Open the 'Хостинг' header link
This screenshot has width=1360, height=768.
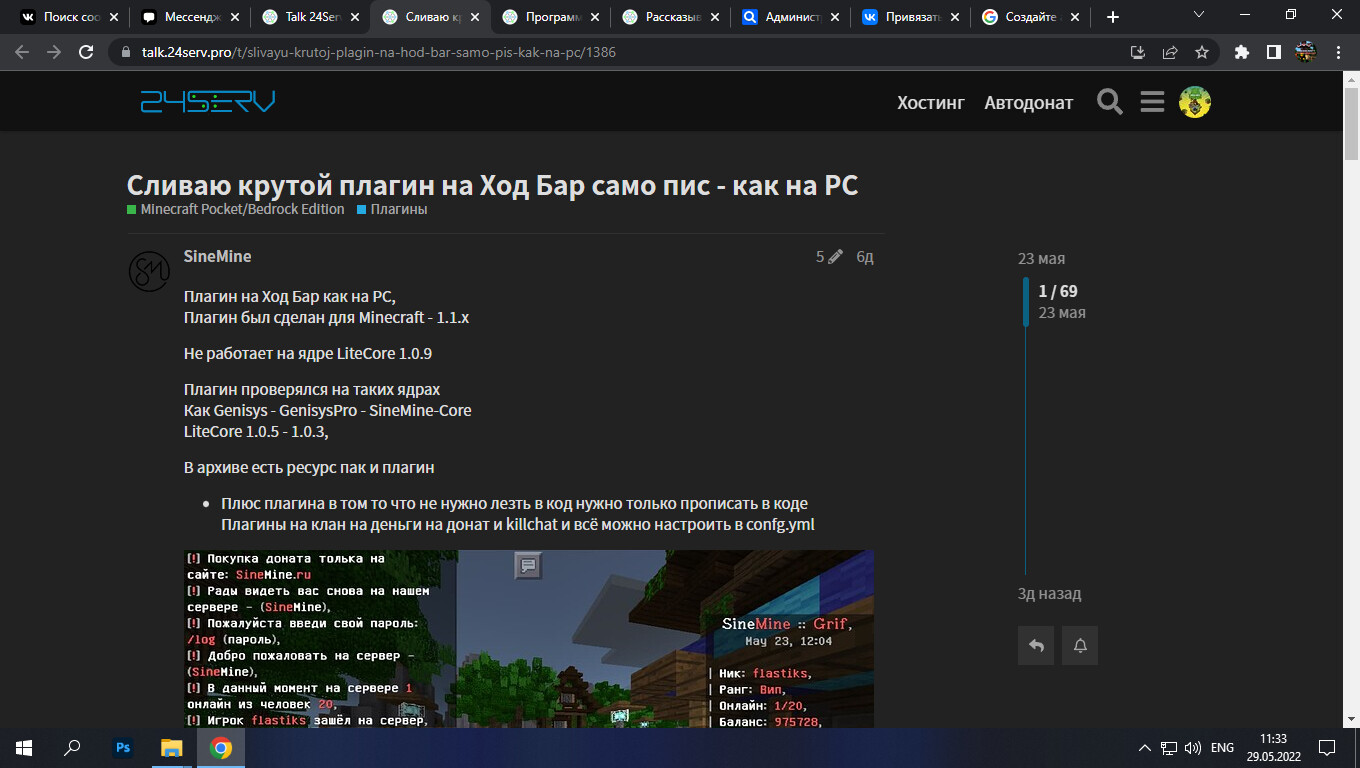(931, 102)
